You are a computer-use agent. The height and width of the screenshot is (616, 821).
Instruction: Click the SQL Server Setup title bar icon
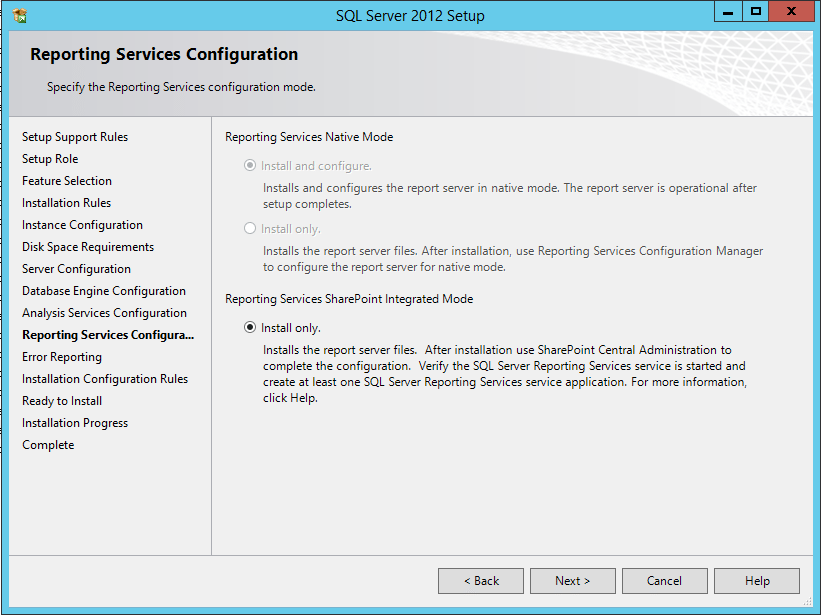[x=20, y=15]
